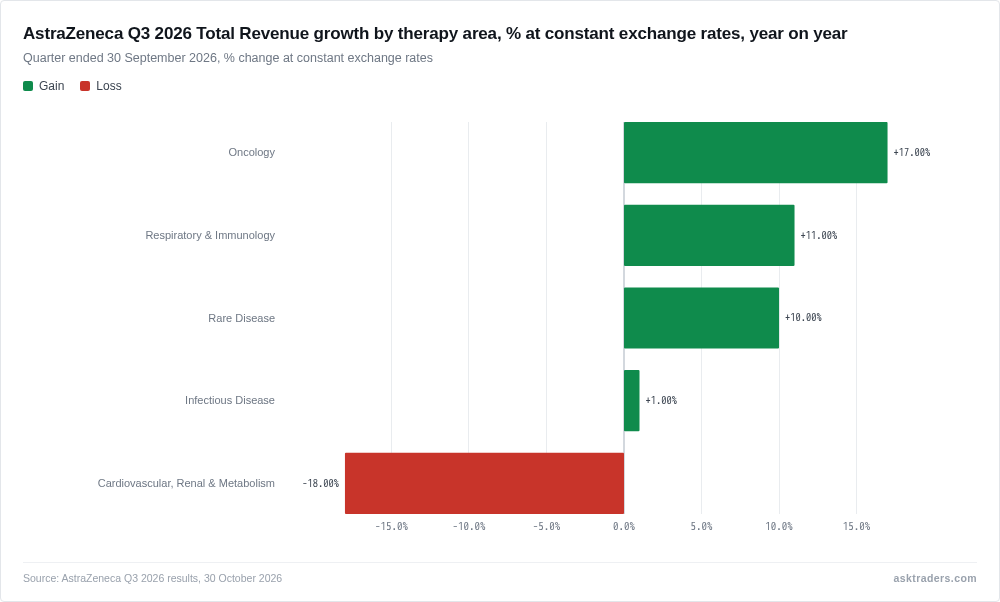Click the +1.00% value label

pyautogui.click(x=661, y=400)
